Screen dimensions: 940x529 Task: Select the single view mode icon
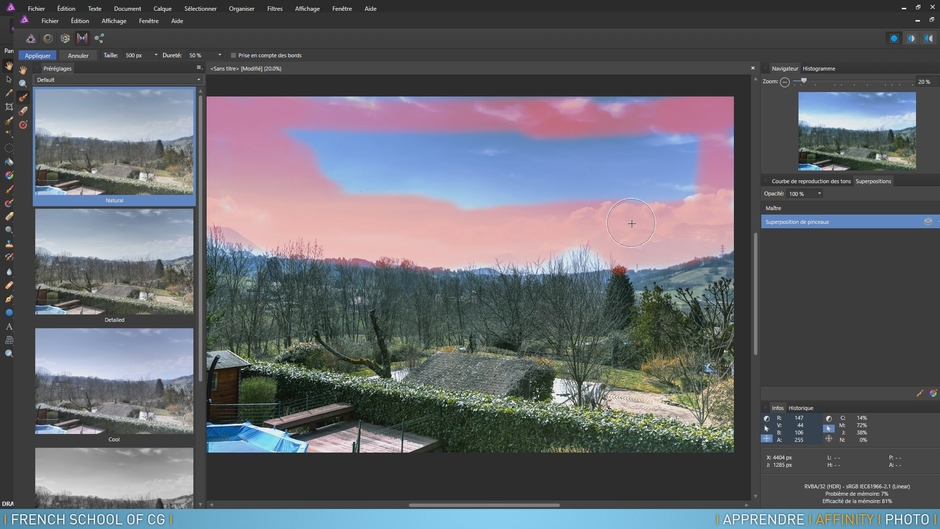(894, 38)
